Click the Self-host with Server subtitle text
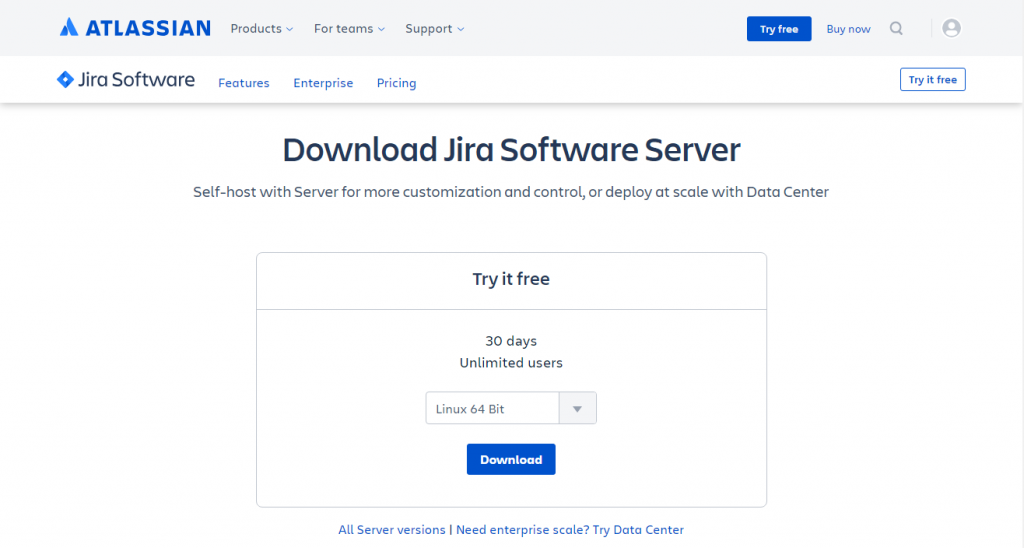 pos(511,192)
